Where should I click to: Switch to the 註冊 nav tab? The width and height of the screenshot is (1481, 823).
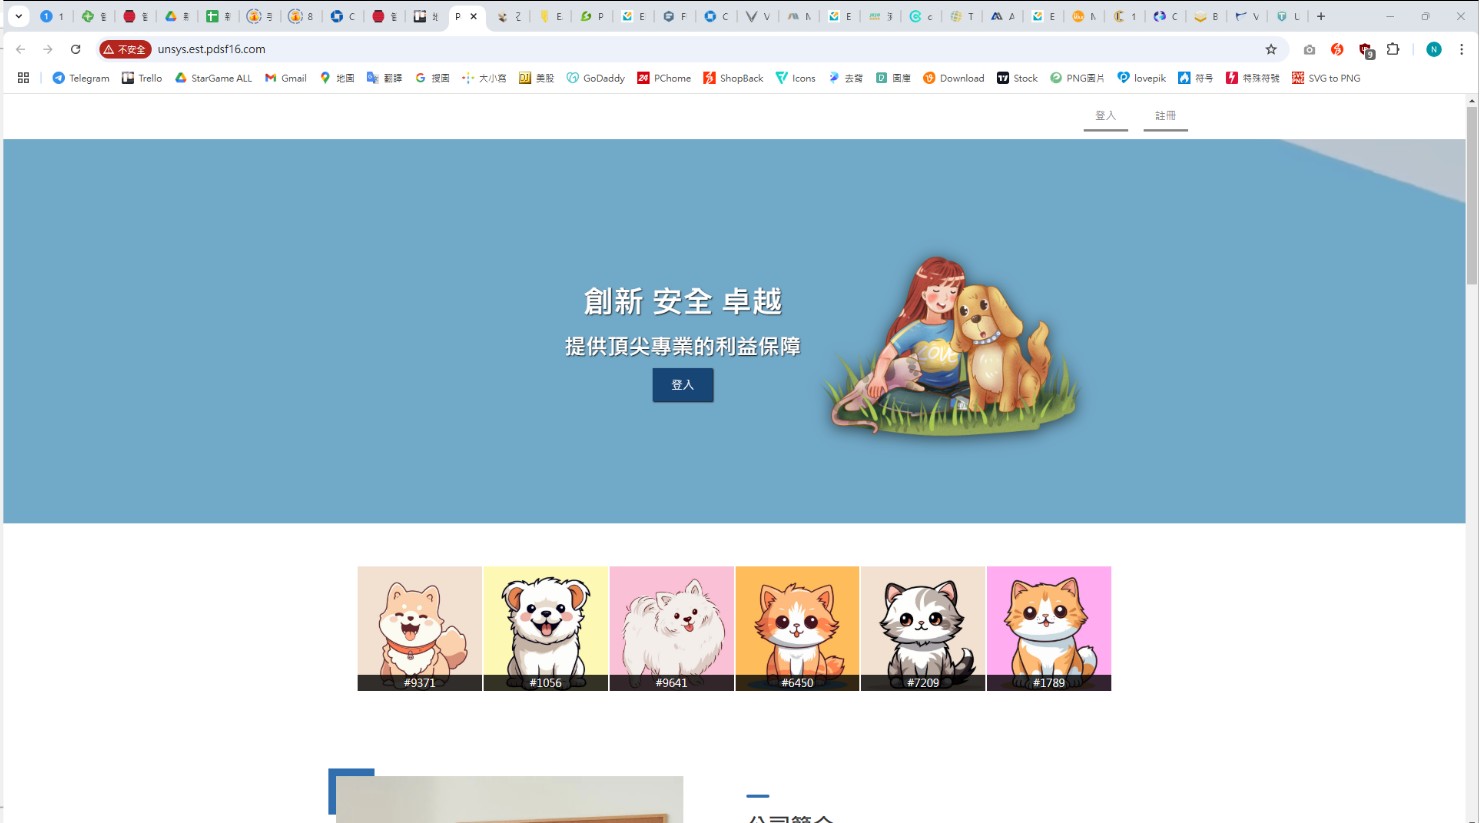(x=1166, y=116)
